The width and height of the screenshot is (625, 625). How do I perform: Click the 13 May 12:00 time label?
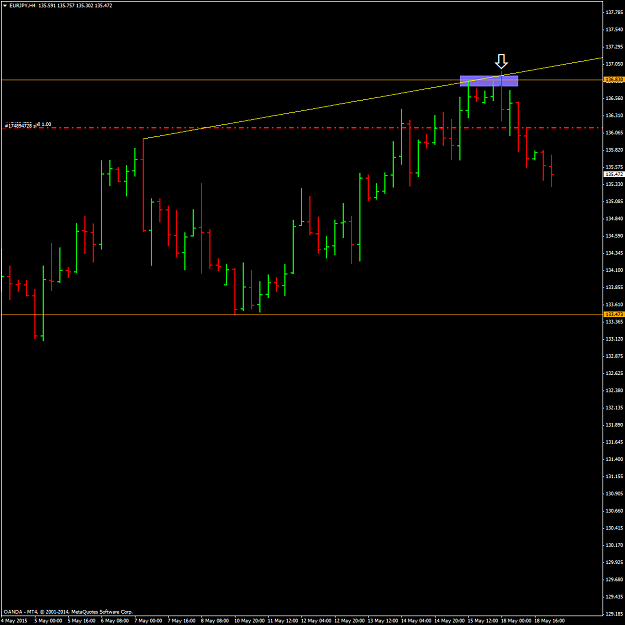[x=383, y=621]
